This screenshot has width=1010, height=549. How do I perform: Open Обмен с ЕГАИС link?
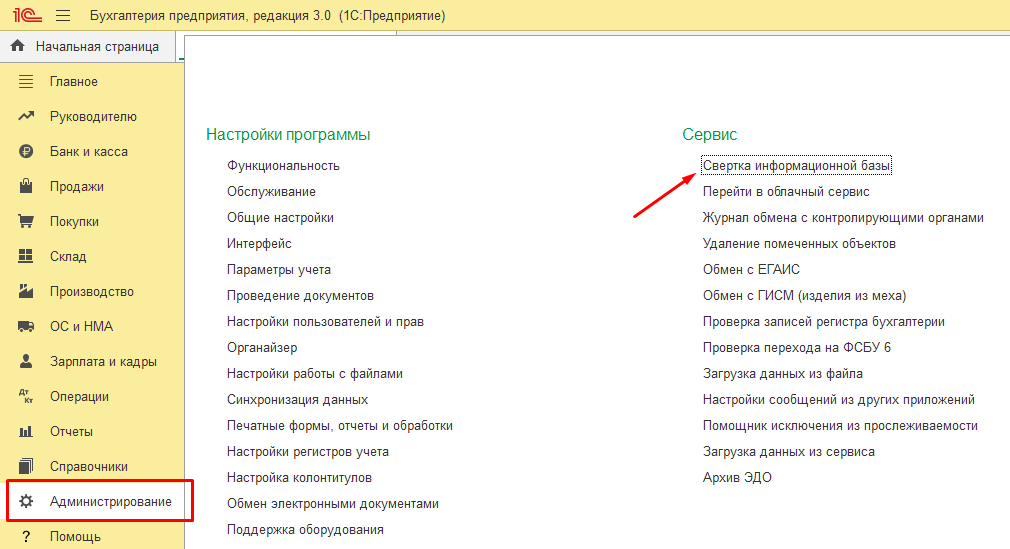[x=751, y=269]
